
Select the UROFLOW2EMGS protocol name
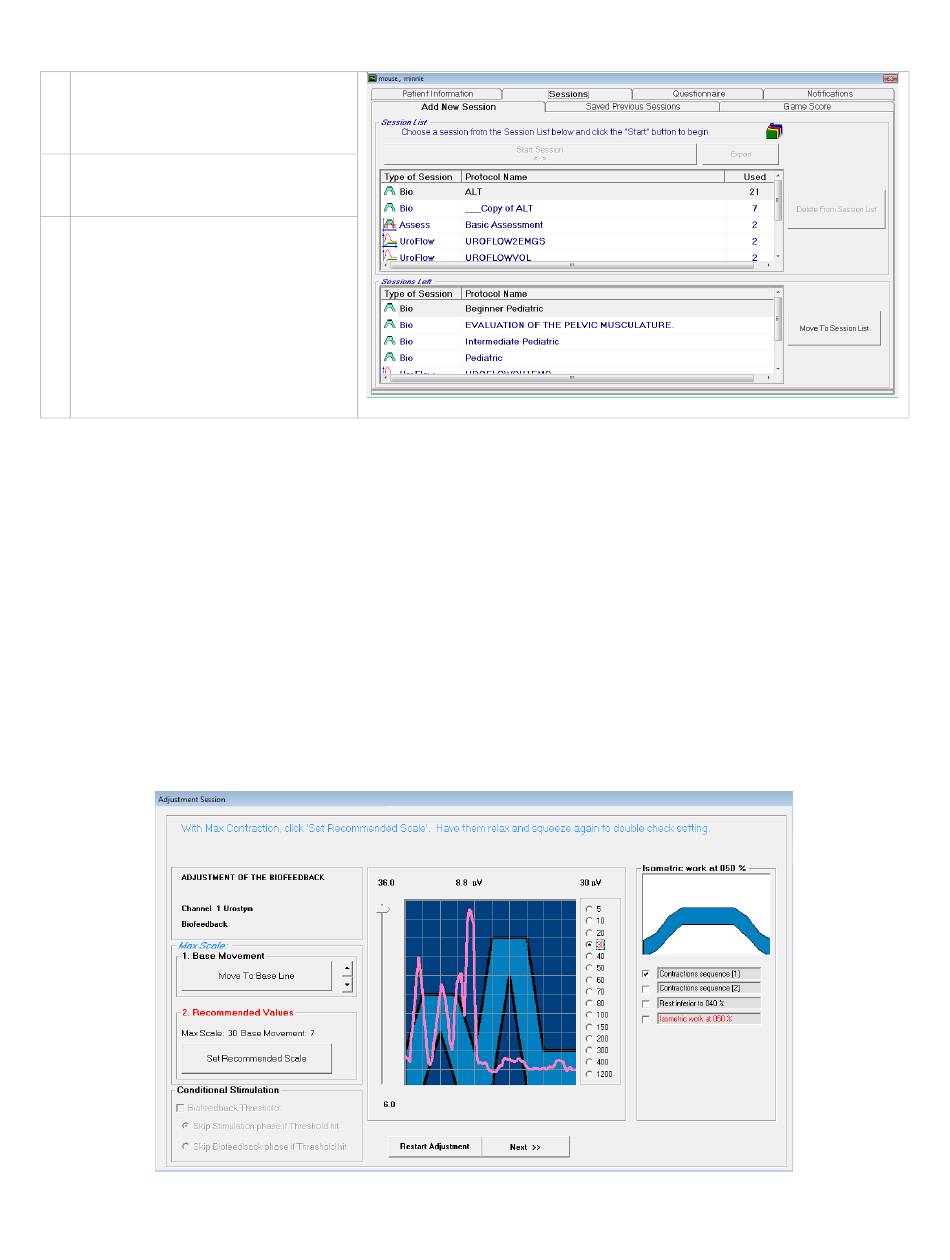[x=505, y=242]
